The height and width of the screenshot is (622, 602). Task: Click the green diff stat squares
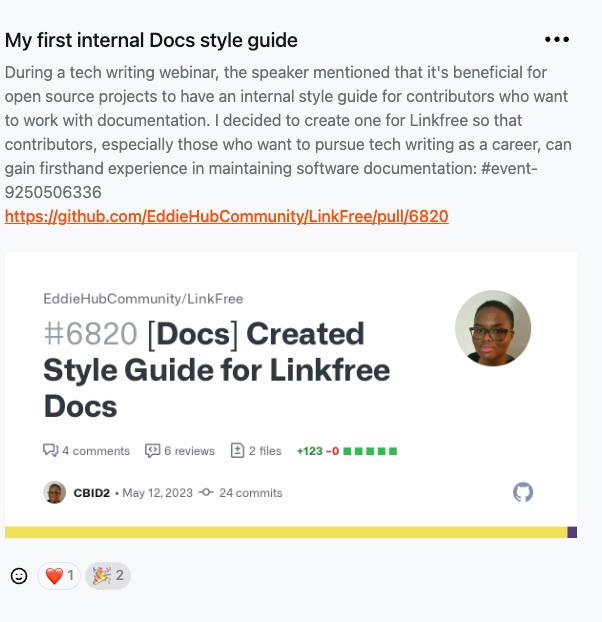coord(370,451)
